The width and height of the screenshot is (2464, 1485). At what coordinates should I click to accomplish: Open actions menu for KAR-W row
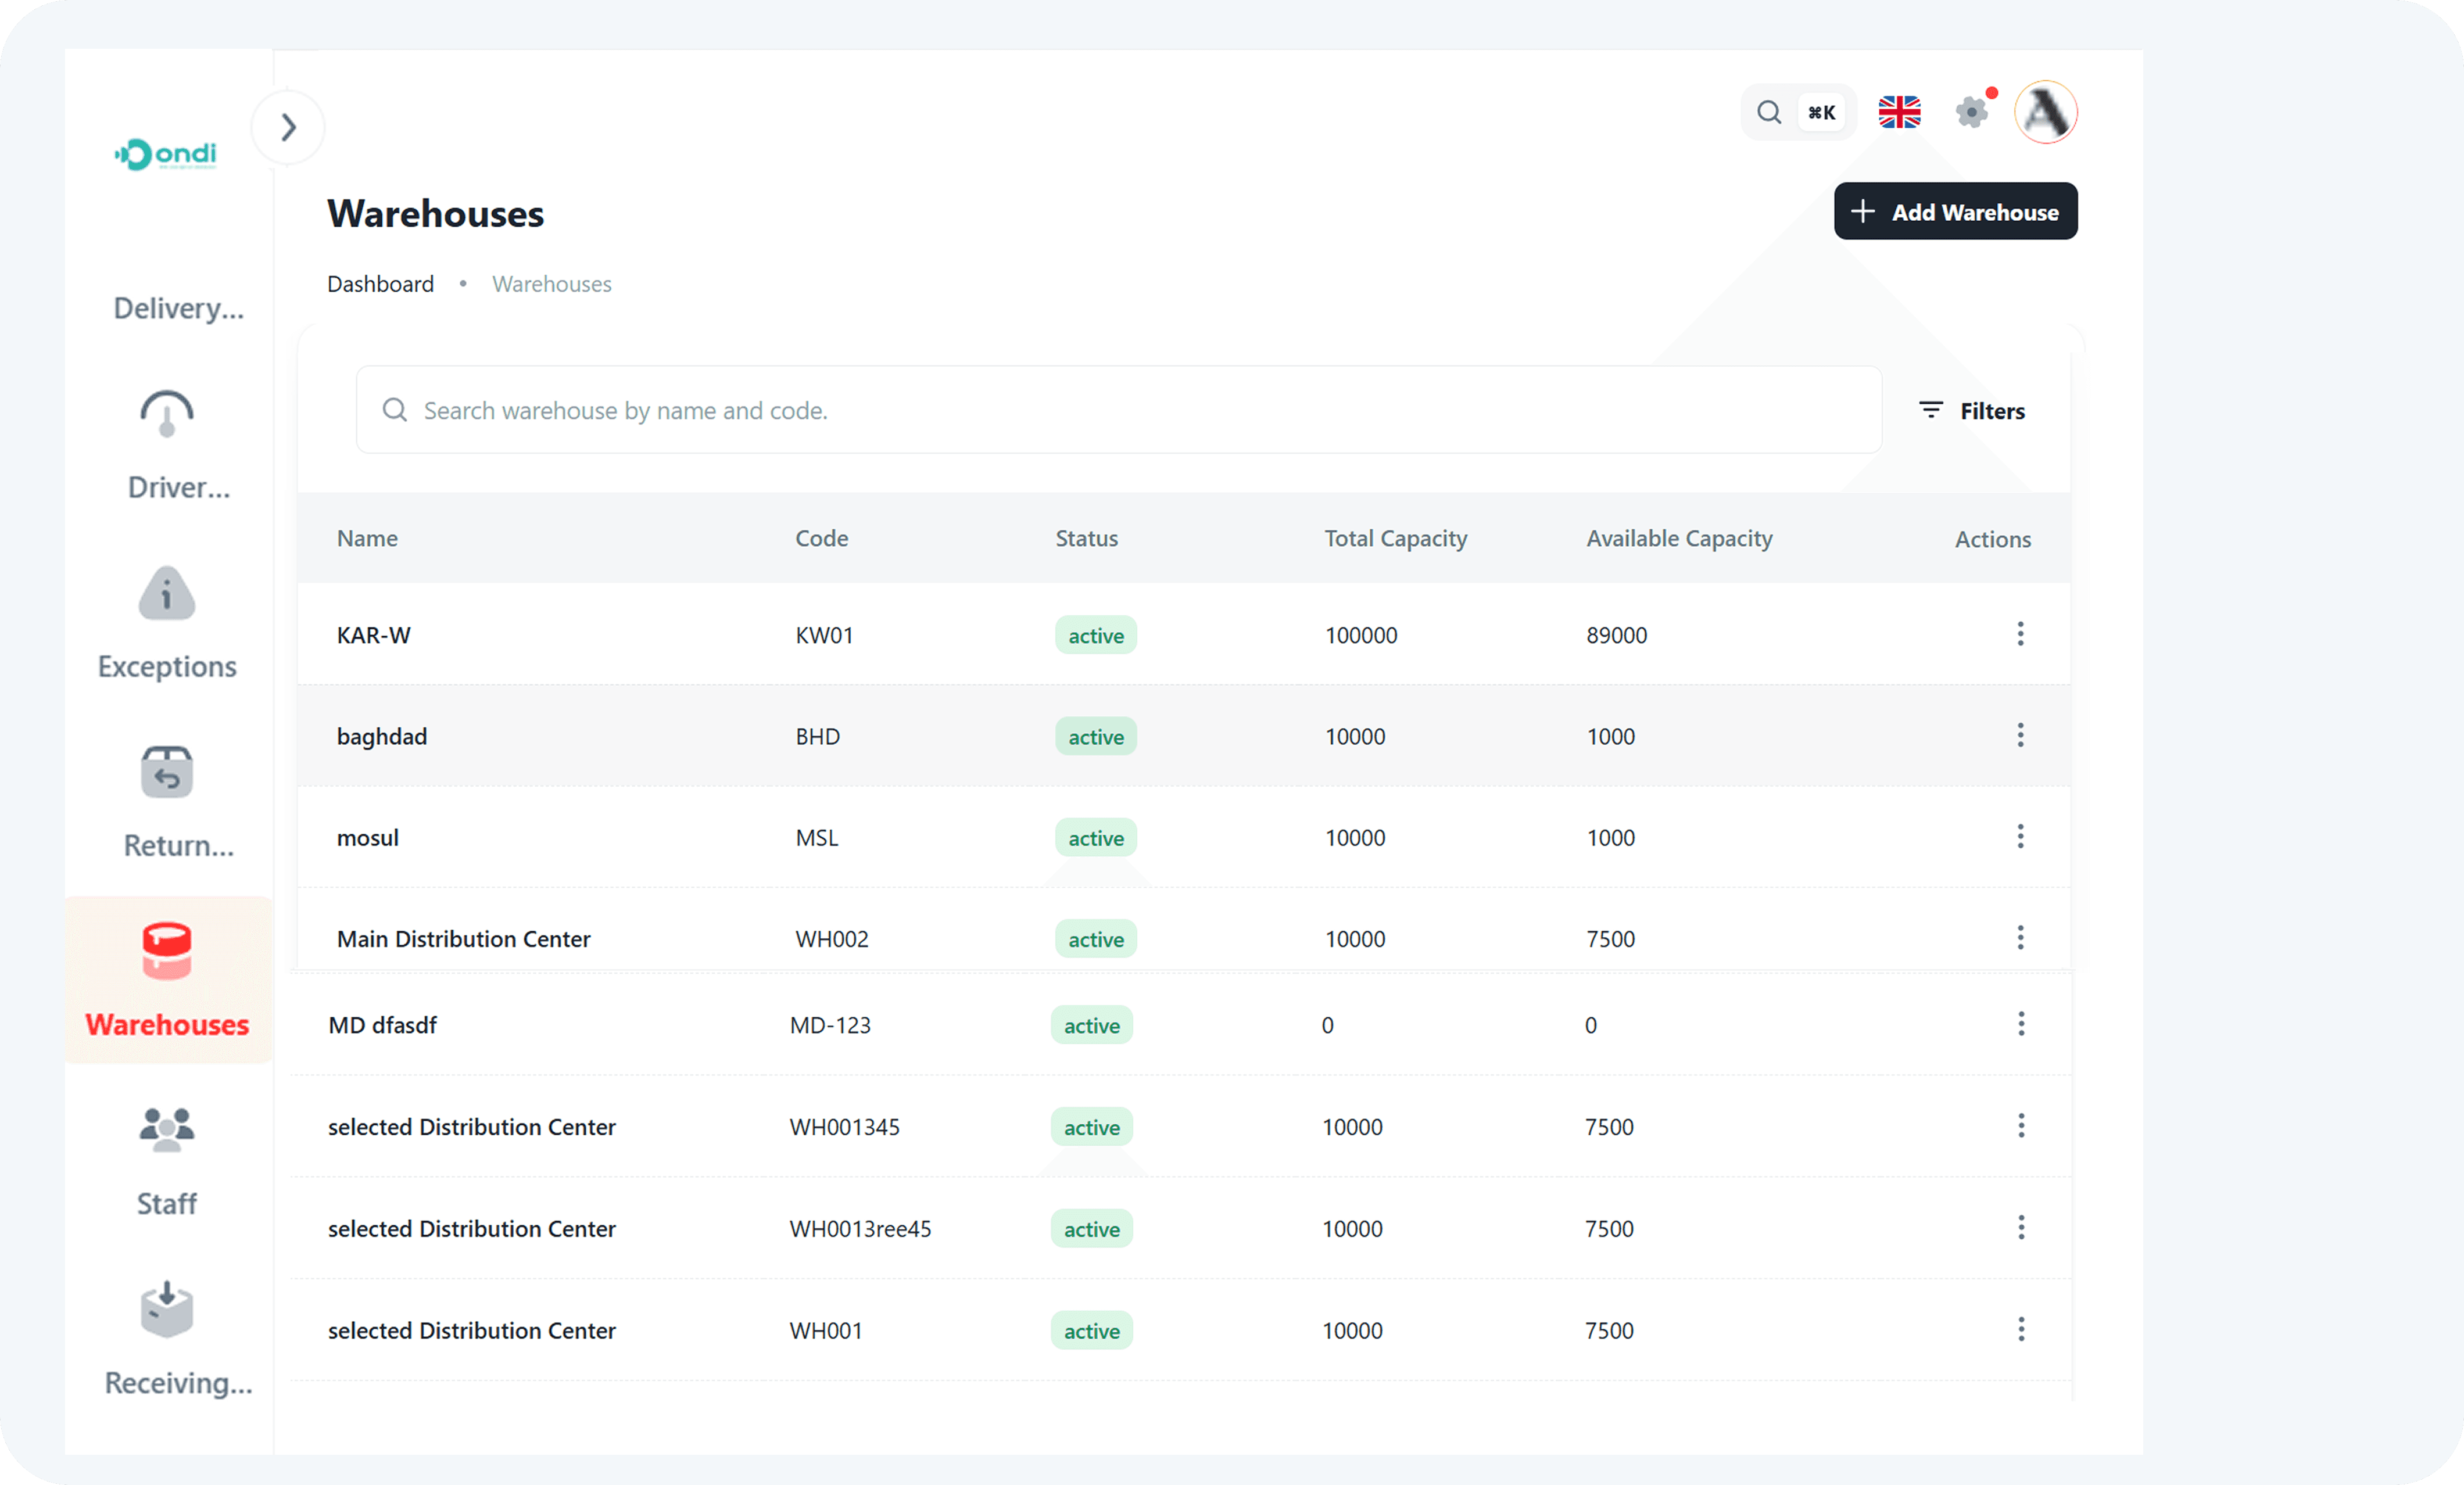(2020, 634)
